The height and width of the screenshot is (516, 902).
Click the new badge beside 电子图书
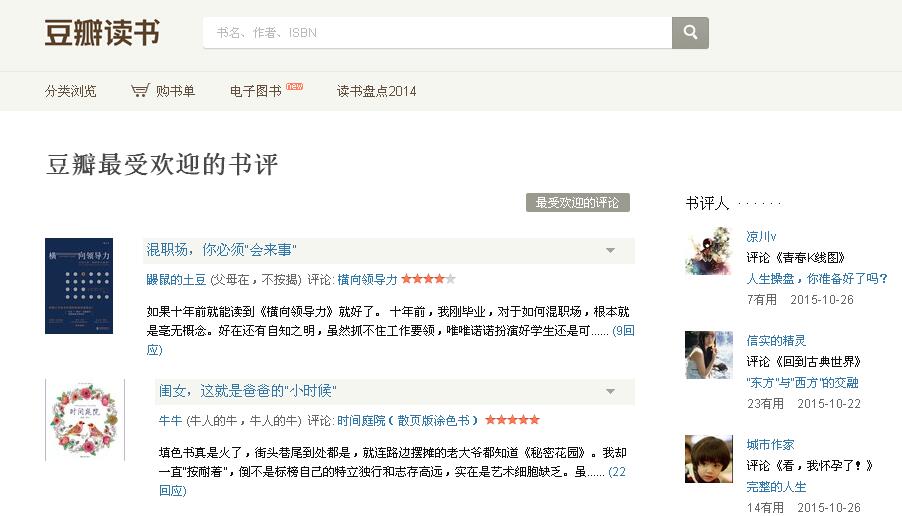[295, 86]
